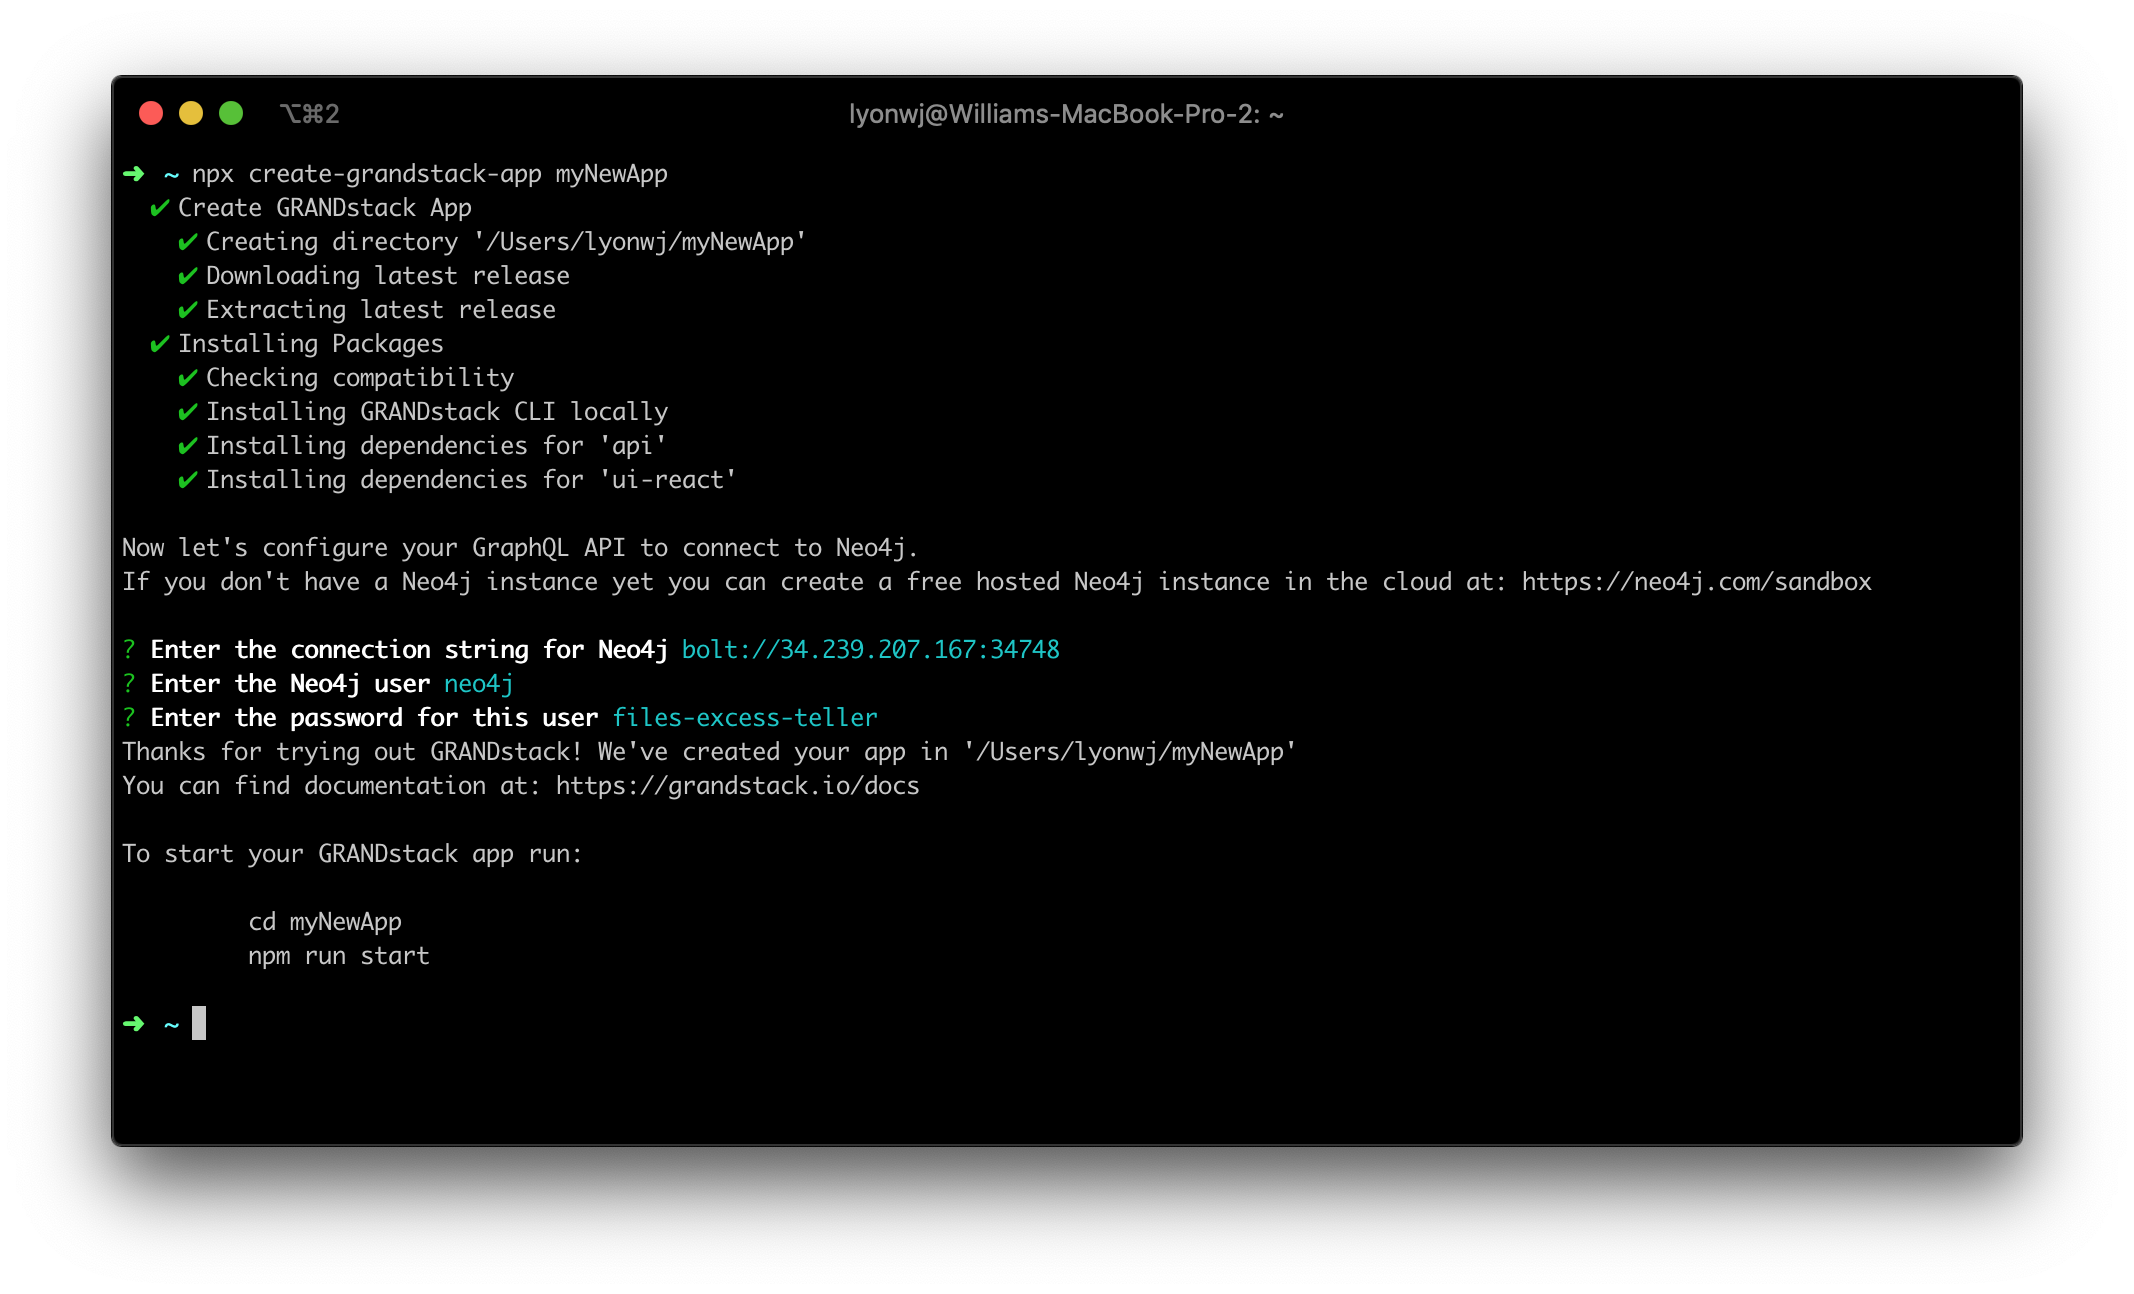Open the https://grandstack.io/docs documentation link

(737, 786)
